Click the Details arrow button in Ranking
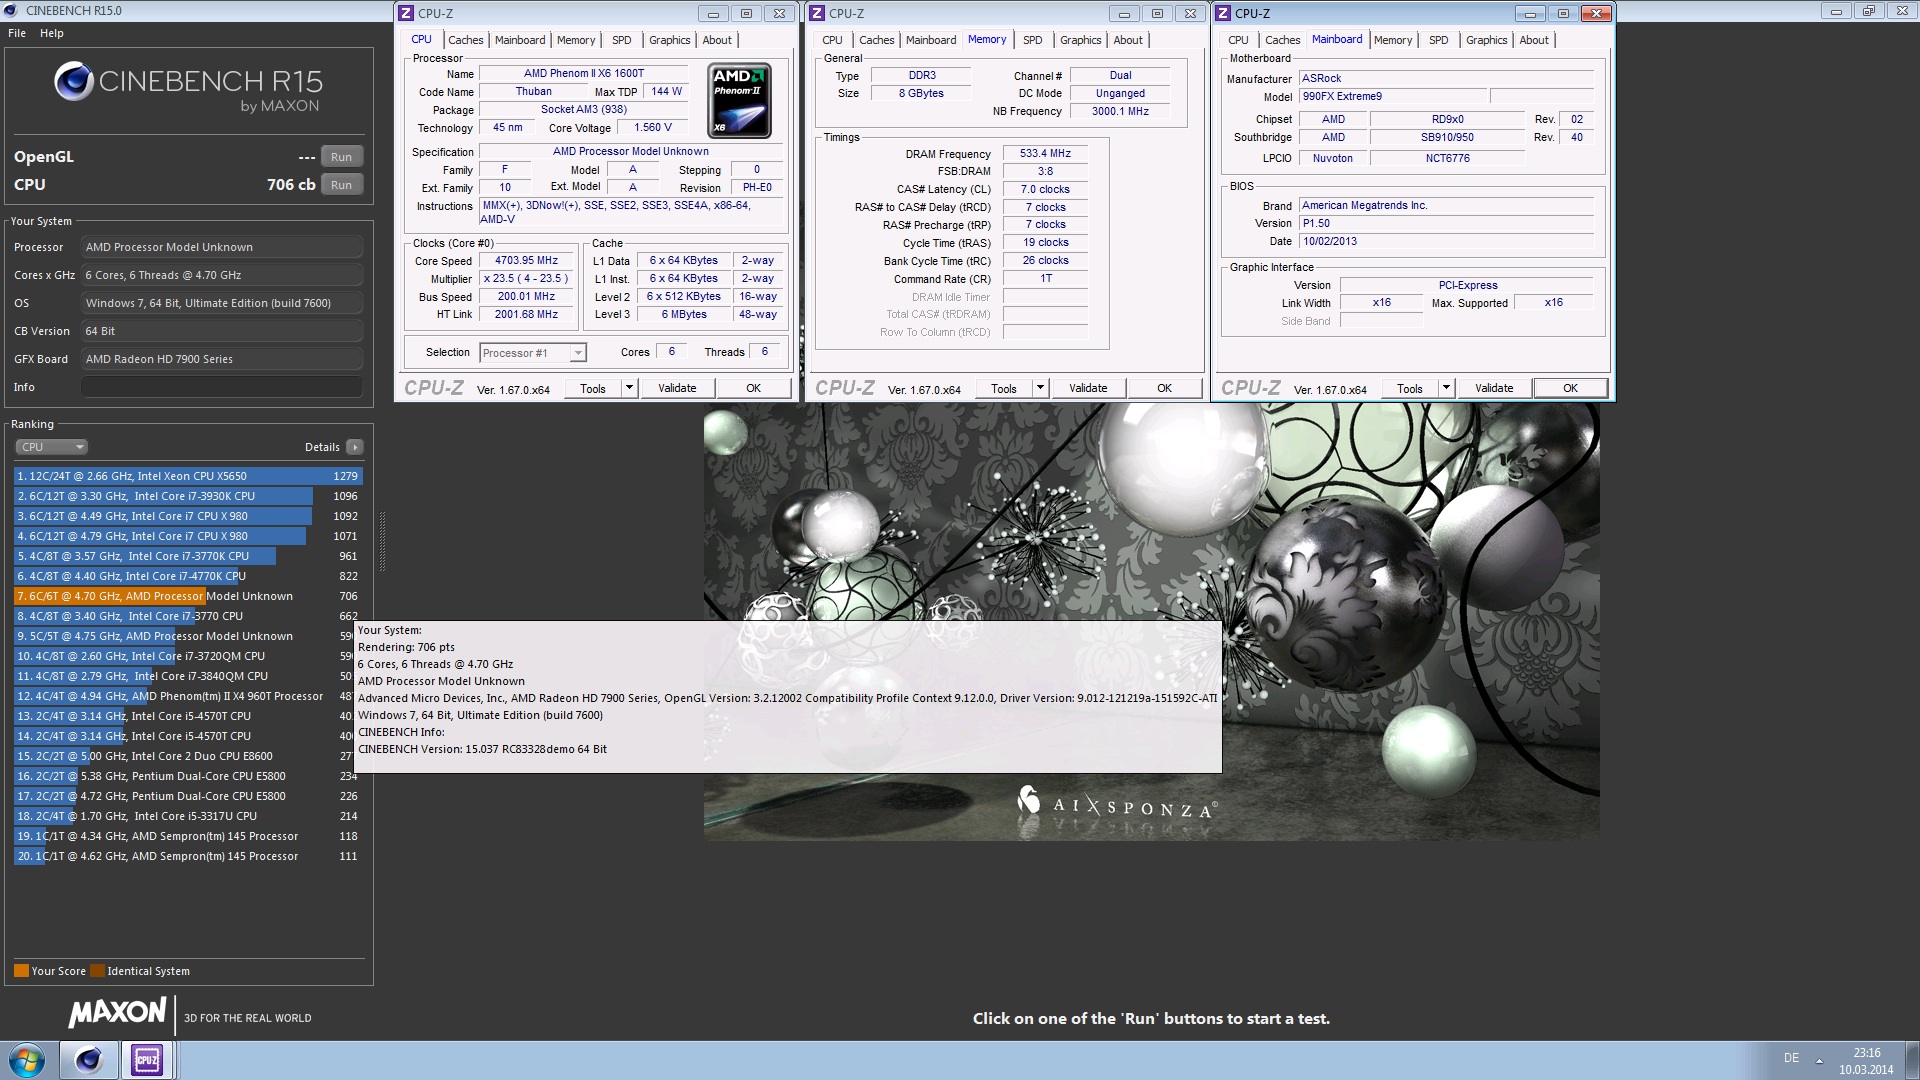 coord(355,447)
